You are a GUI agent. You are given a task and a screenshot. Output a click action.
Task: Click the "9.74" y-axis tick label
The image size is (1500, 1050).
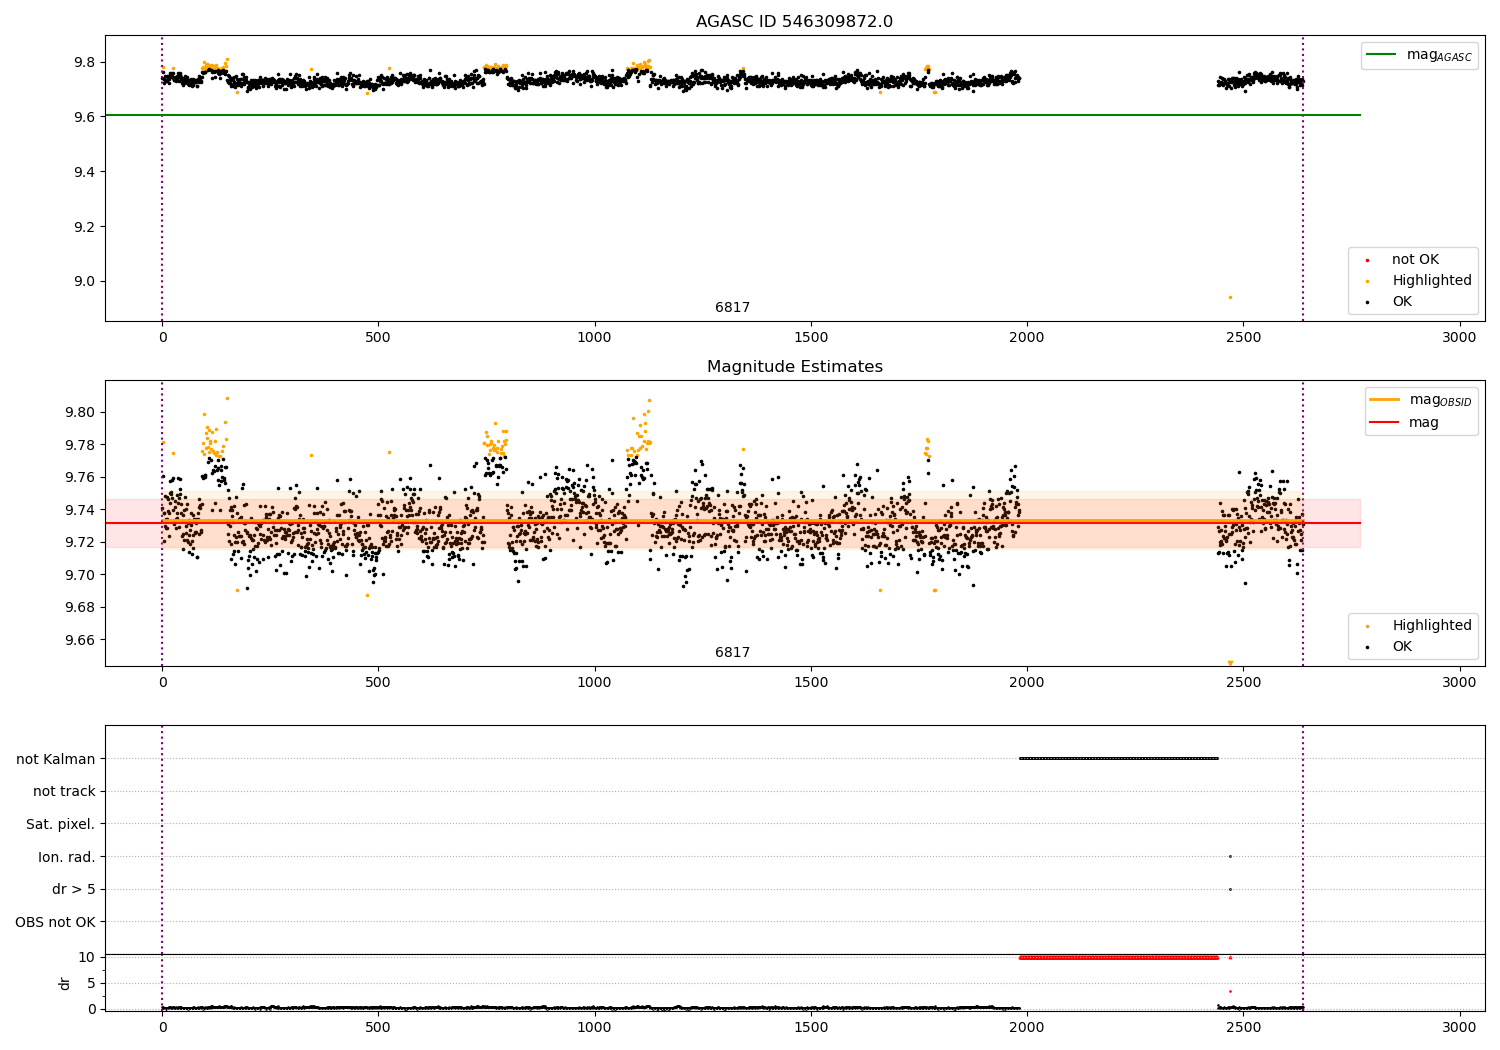tap(79, 510)
